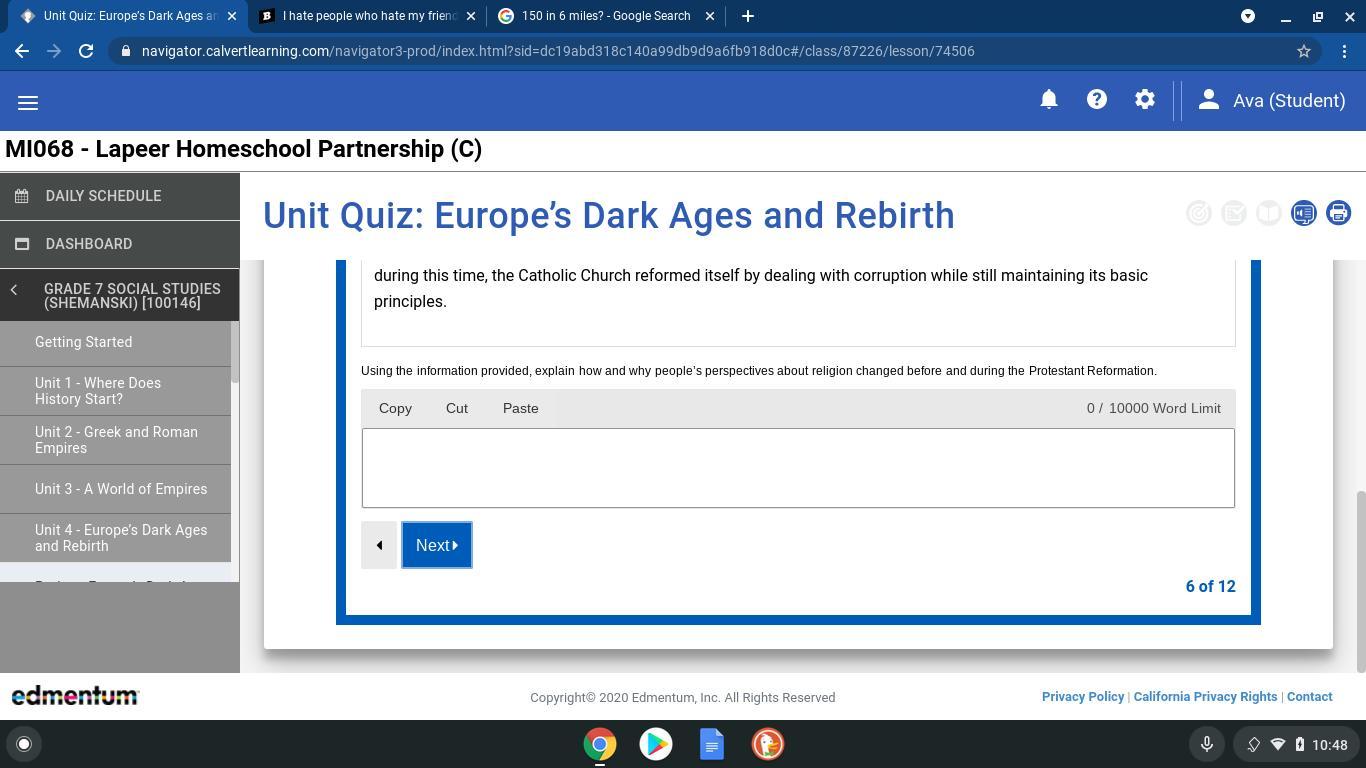Open the notifications bell
This screenshot has width=1366, height=768.
pos(1049,100)
